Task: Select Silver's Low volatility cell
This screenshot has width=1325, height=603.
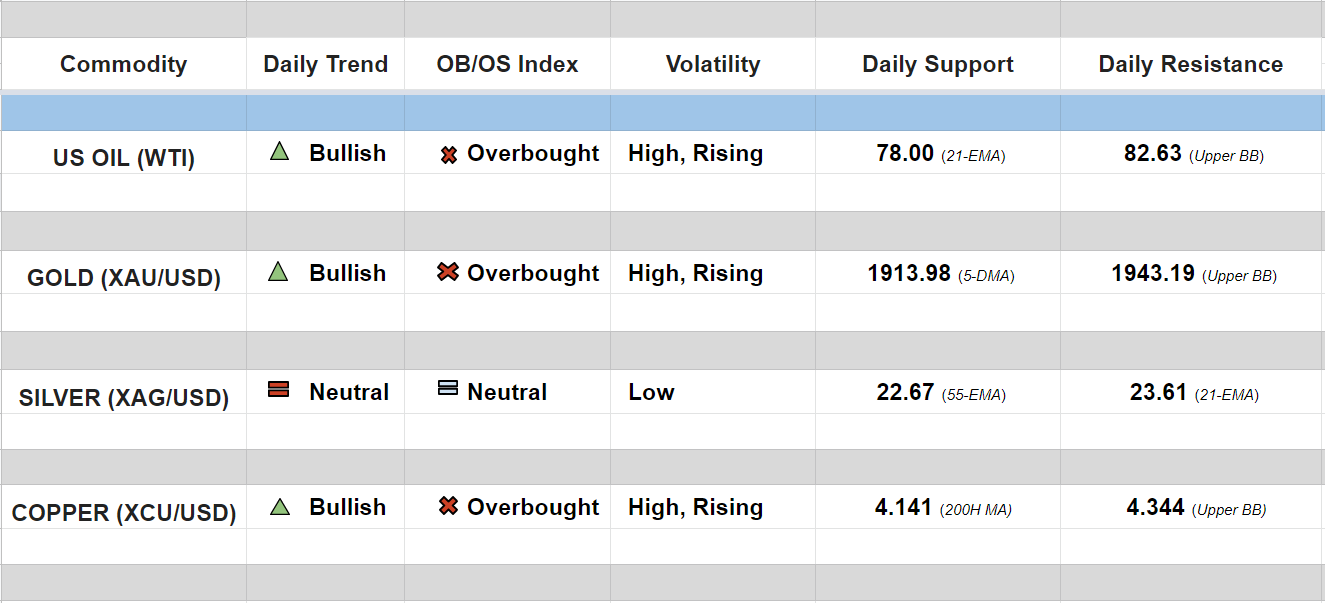Action: (651, 392)
